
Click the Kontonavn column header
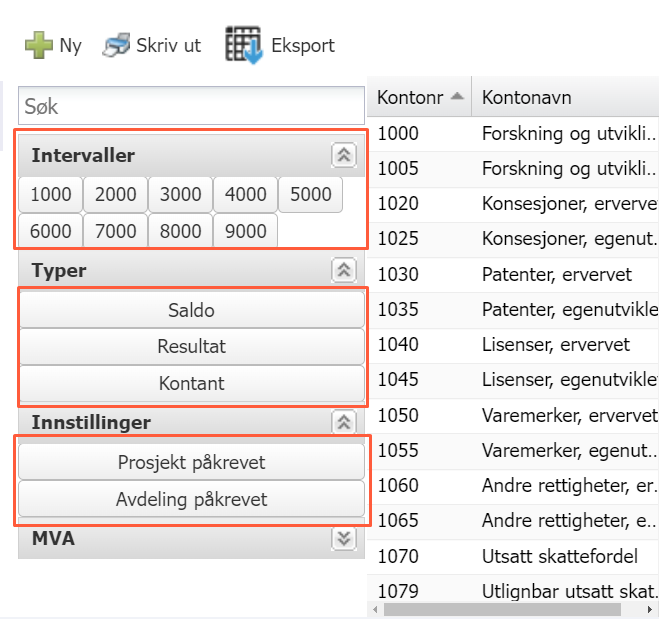coord(560,97)
